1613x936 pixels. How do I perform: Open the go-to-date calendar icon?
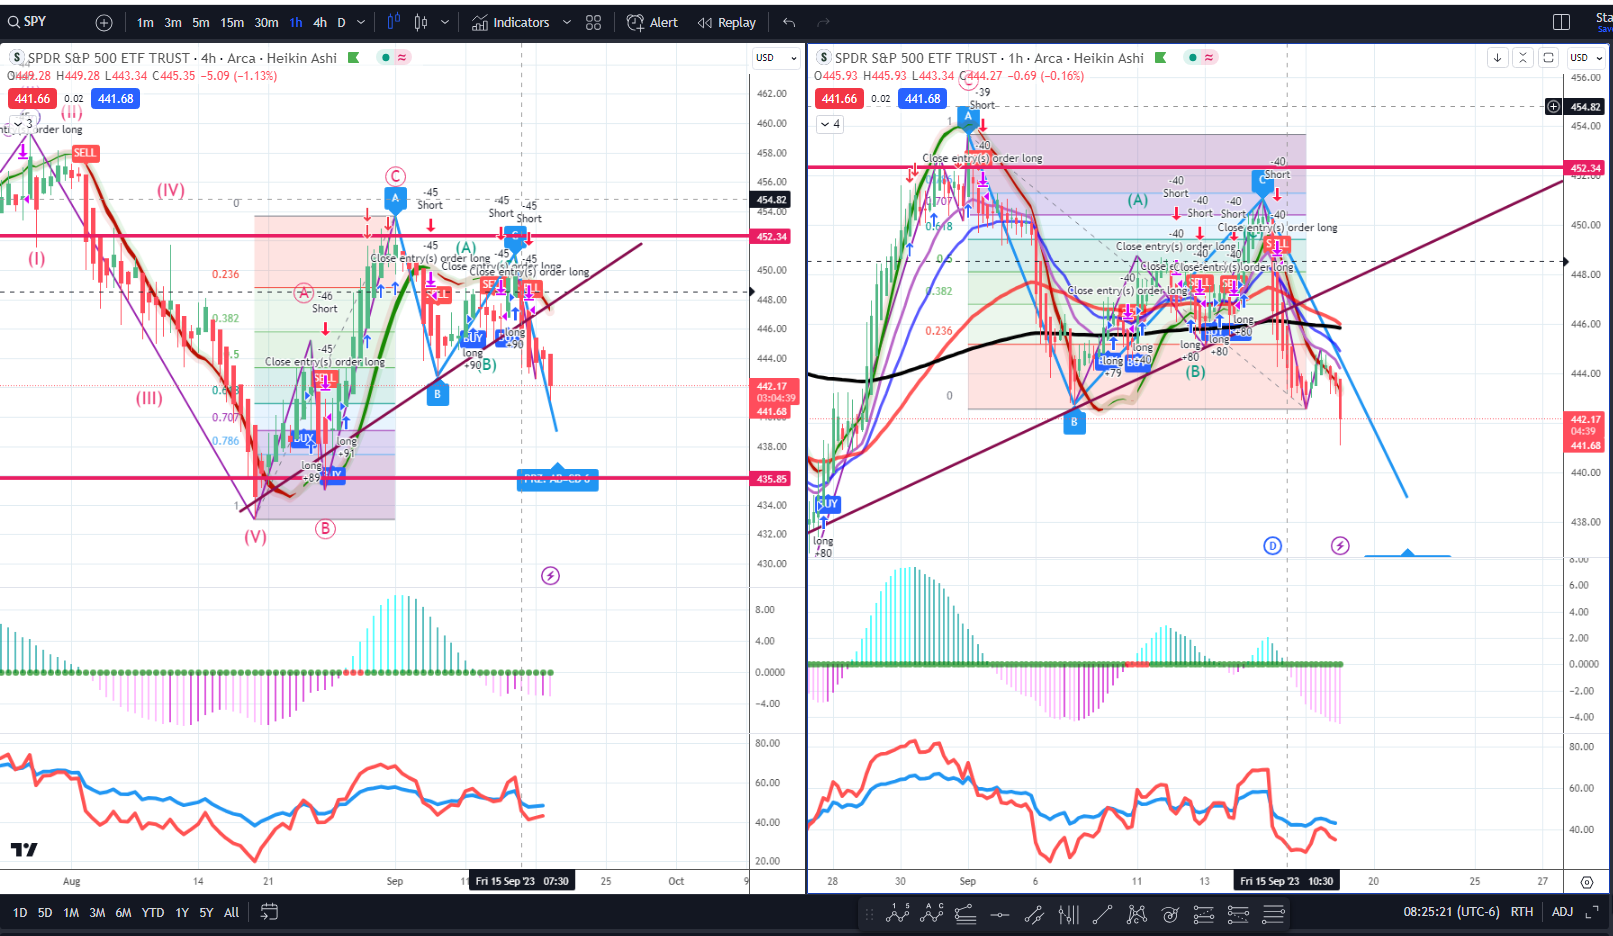pyautogui.click(x=269, y=912)
